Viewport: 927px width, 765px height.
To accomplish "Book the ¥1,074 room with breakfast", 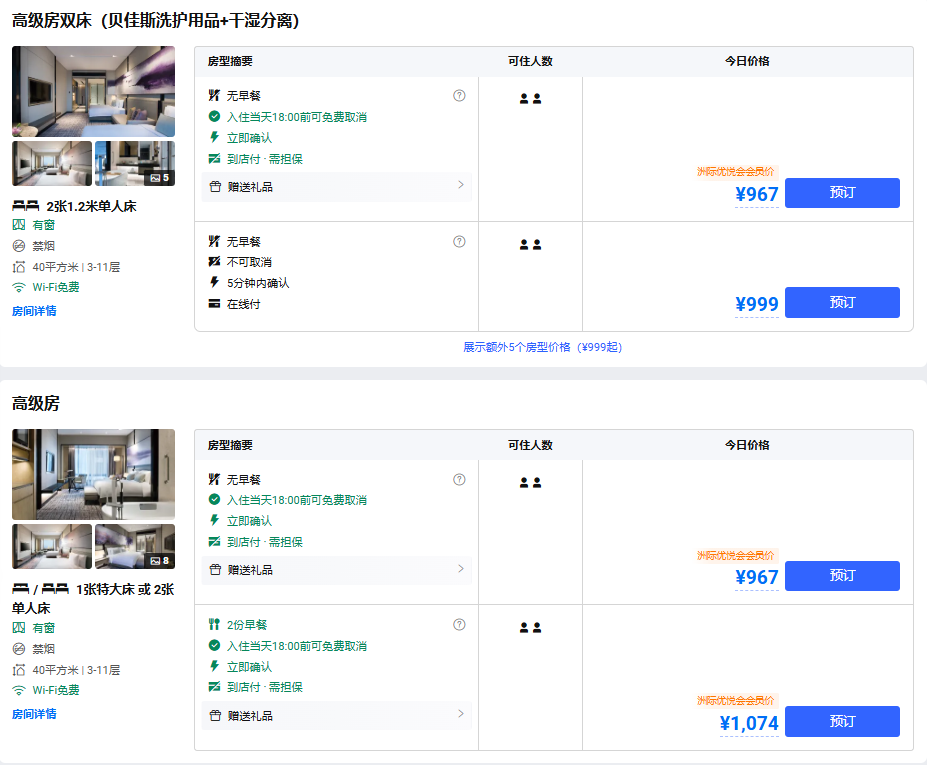I will [842, 721].
